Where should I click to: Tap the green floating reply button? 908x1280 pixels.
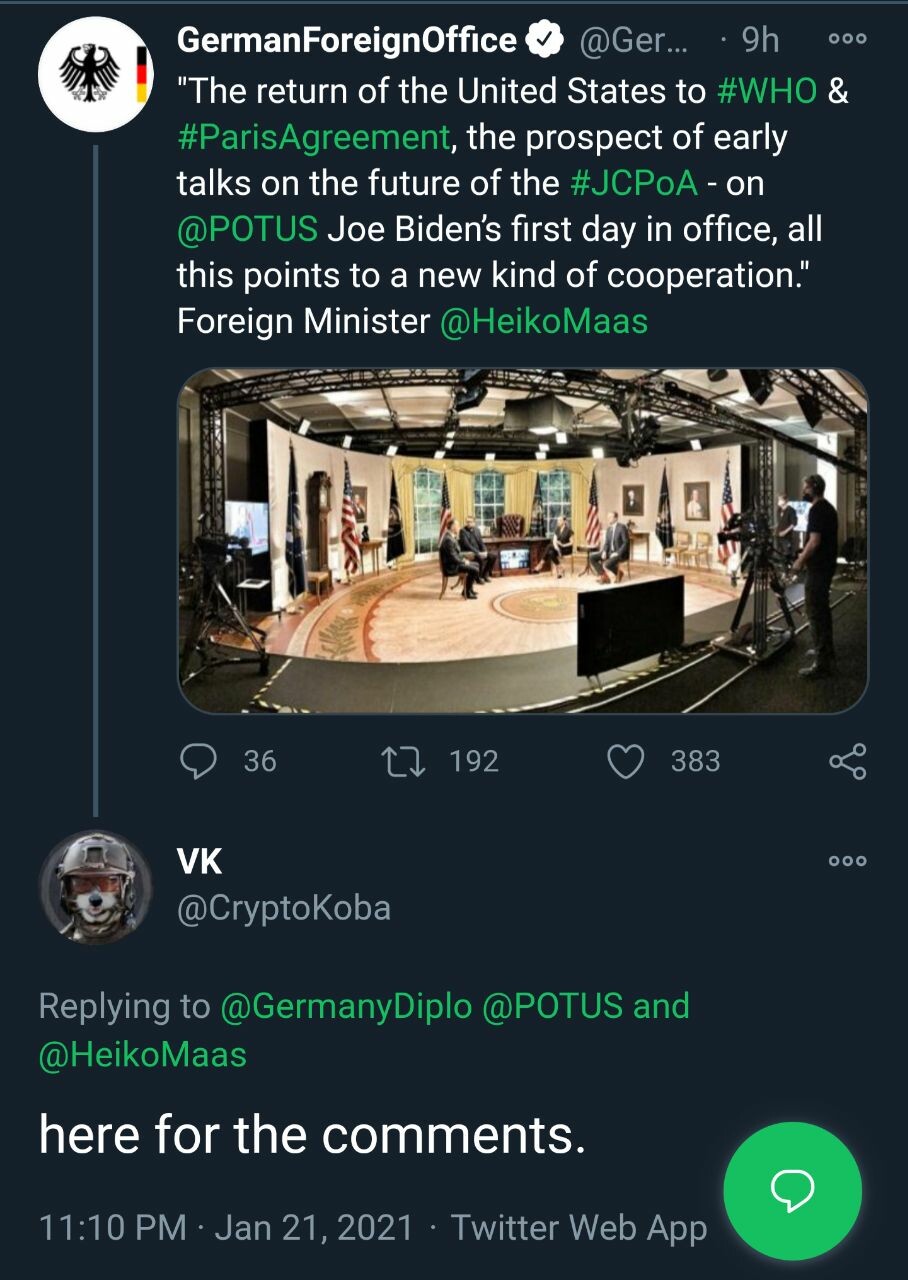(792, 1191)
